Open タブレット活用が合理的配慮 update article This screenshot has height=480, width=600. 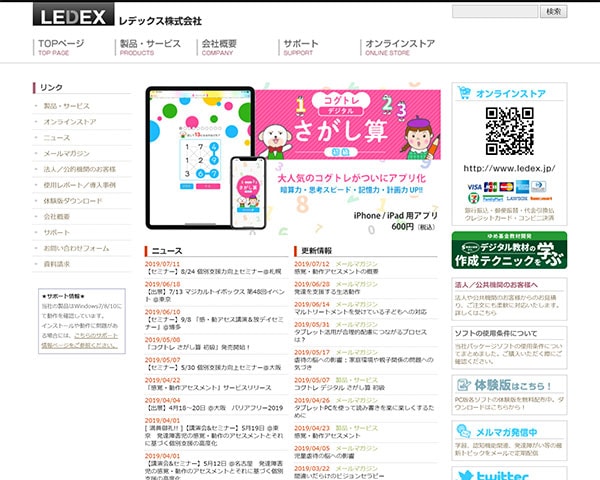(360, 336)
